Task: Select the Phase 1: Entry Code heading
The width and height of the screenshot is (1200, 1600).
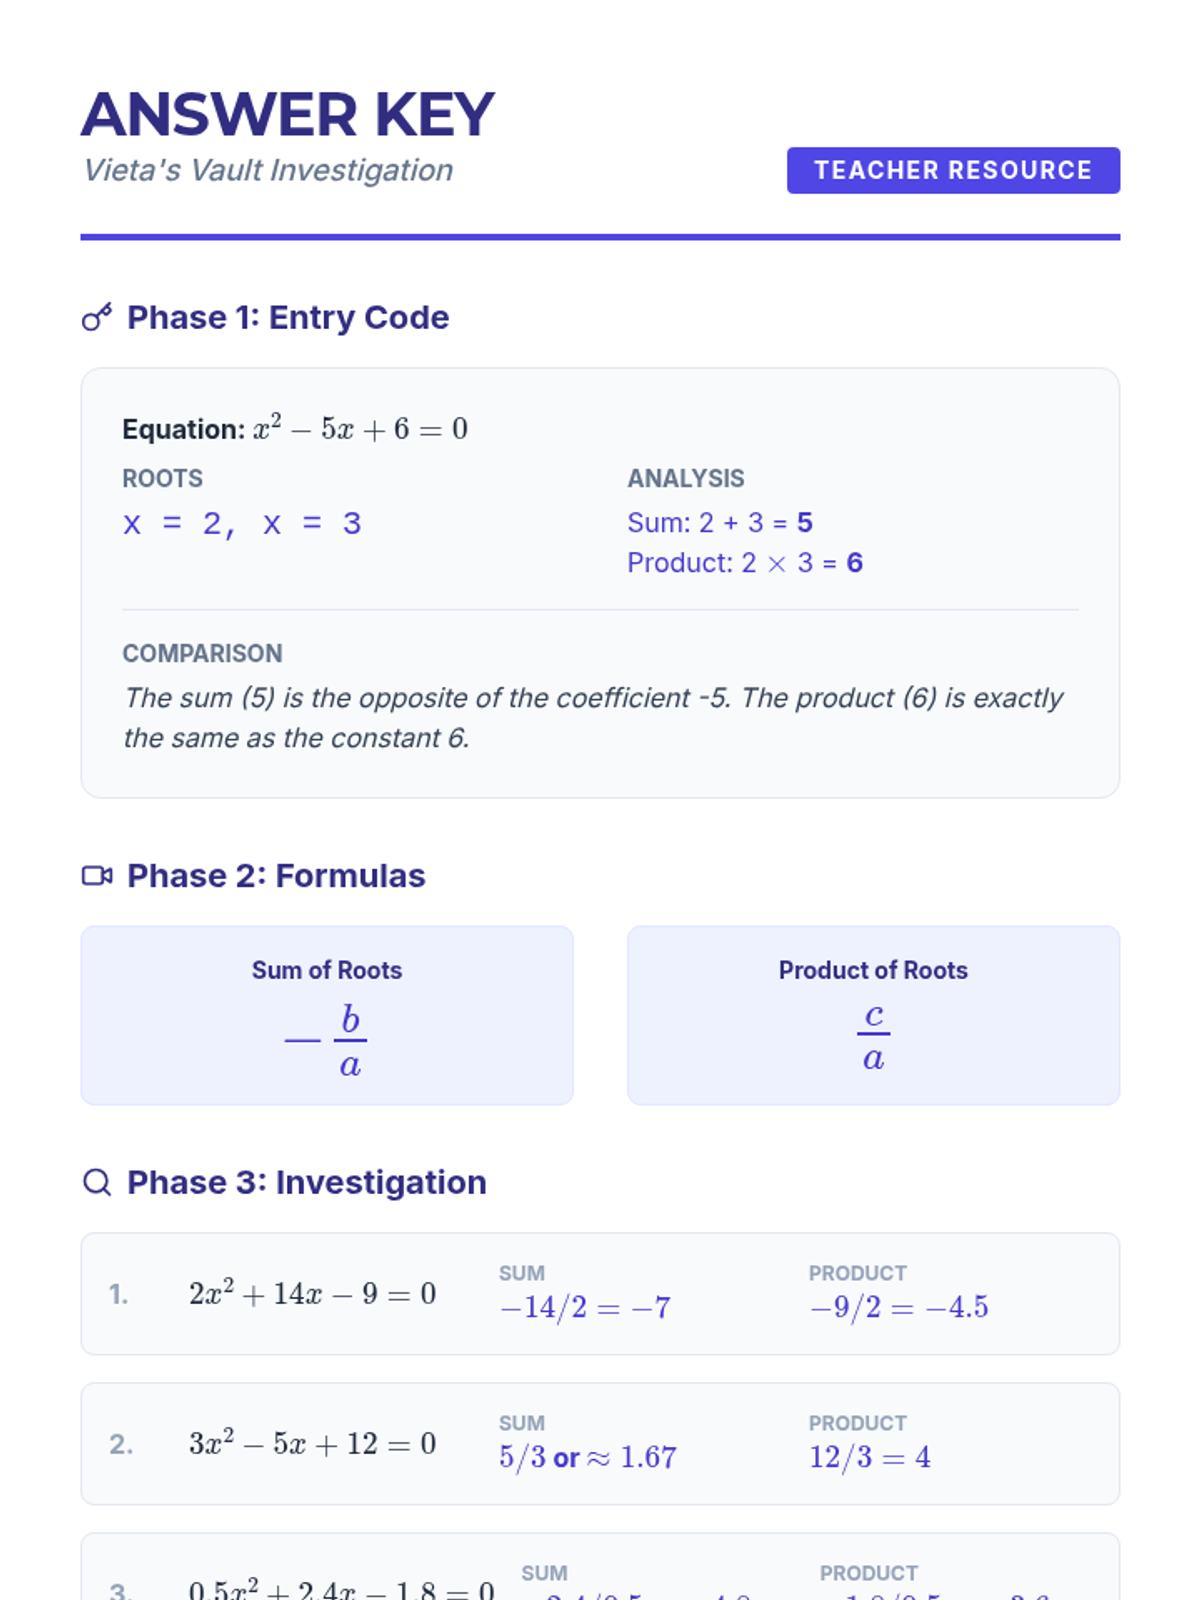Action: pyautogui.click(x=288, y=318)
